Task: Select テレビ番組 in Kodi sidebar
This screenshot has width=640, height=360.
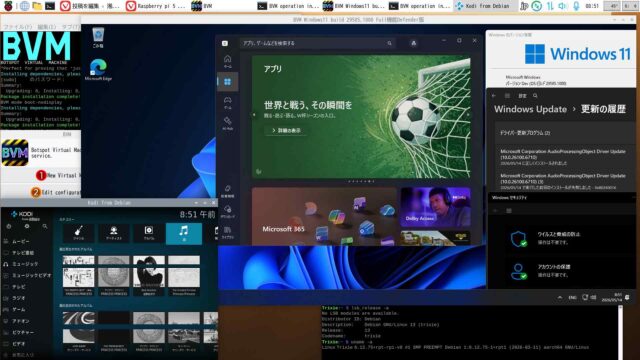Action: [23, 253]
